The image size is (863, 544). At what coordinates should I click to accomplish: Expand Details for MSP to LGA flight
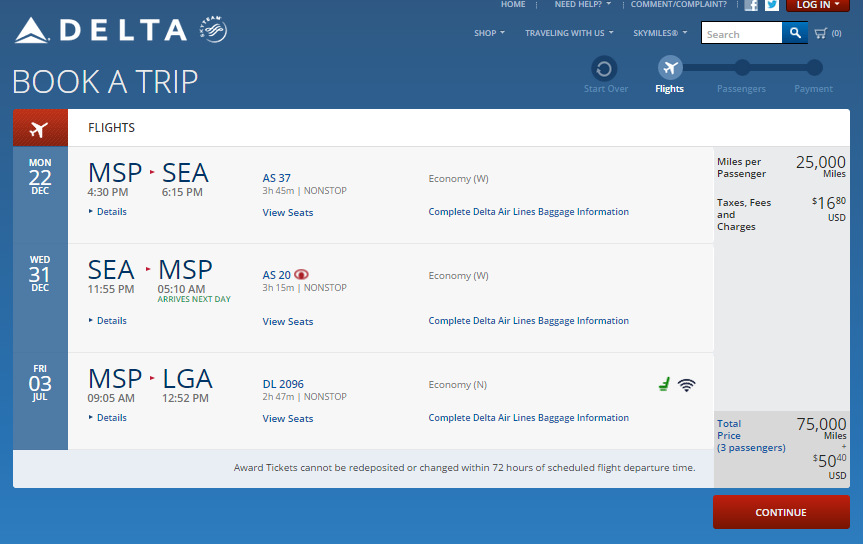pyautogui.click(x=107, y=417)
